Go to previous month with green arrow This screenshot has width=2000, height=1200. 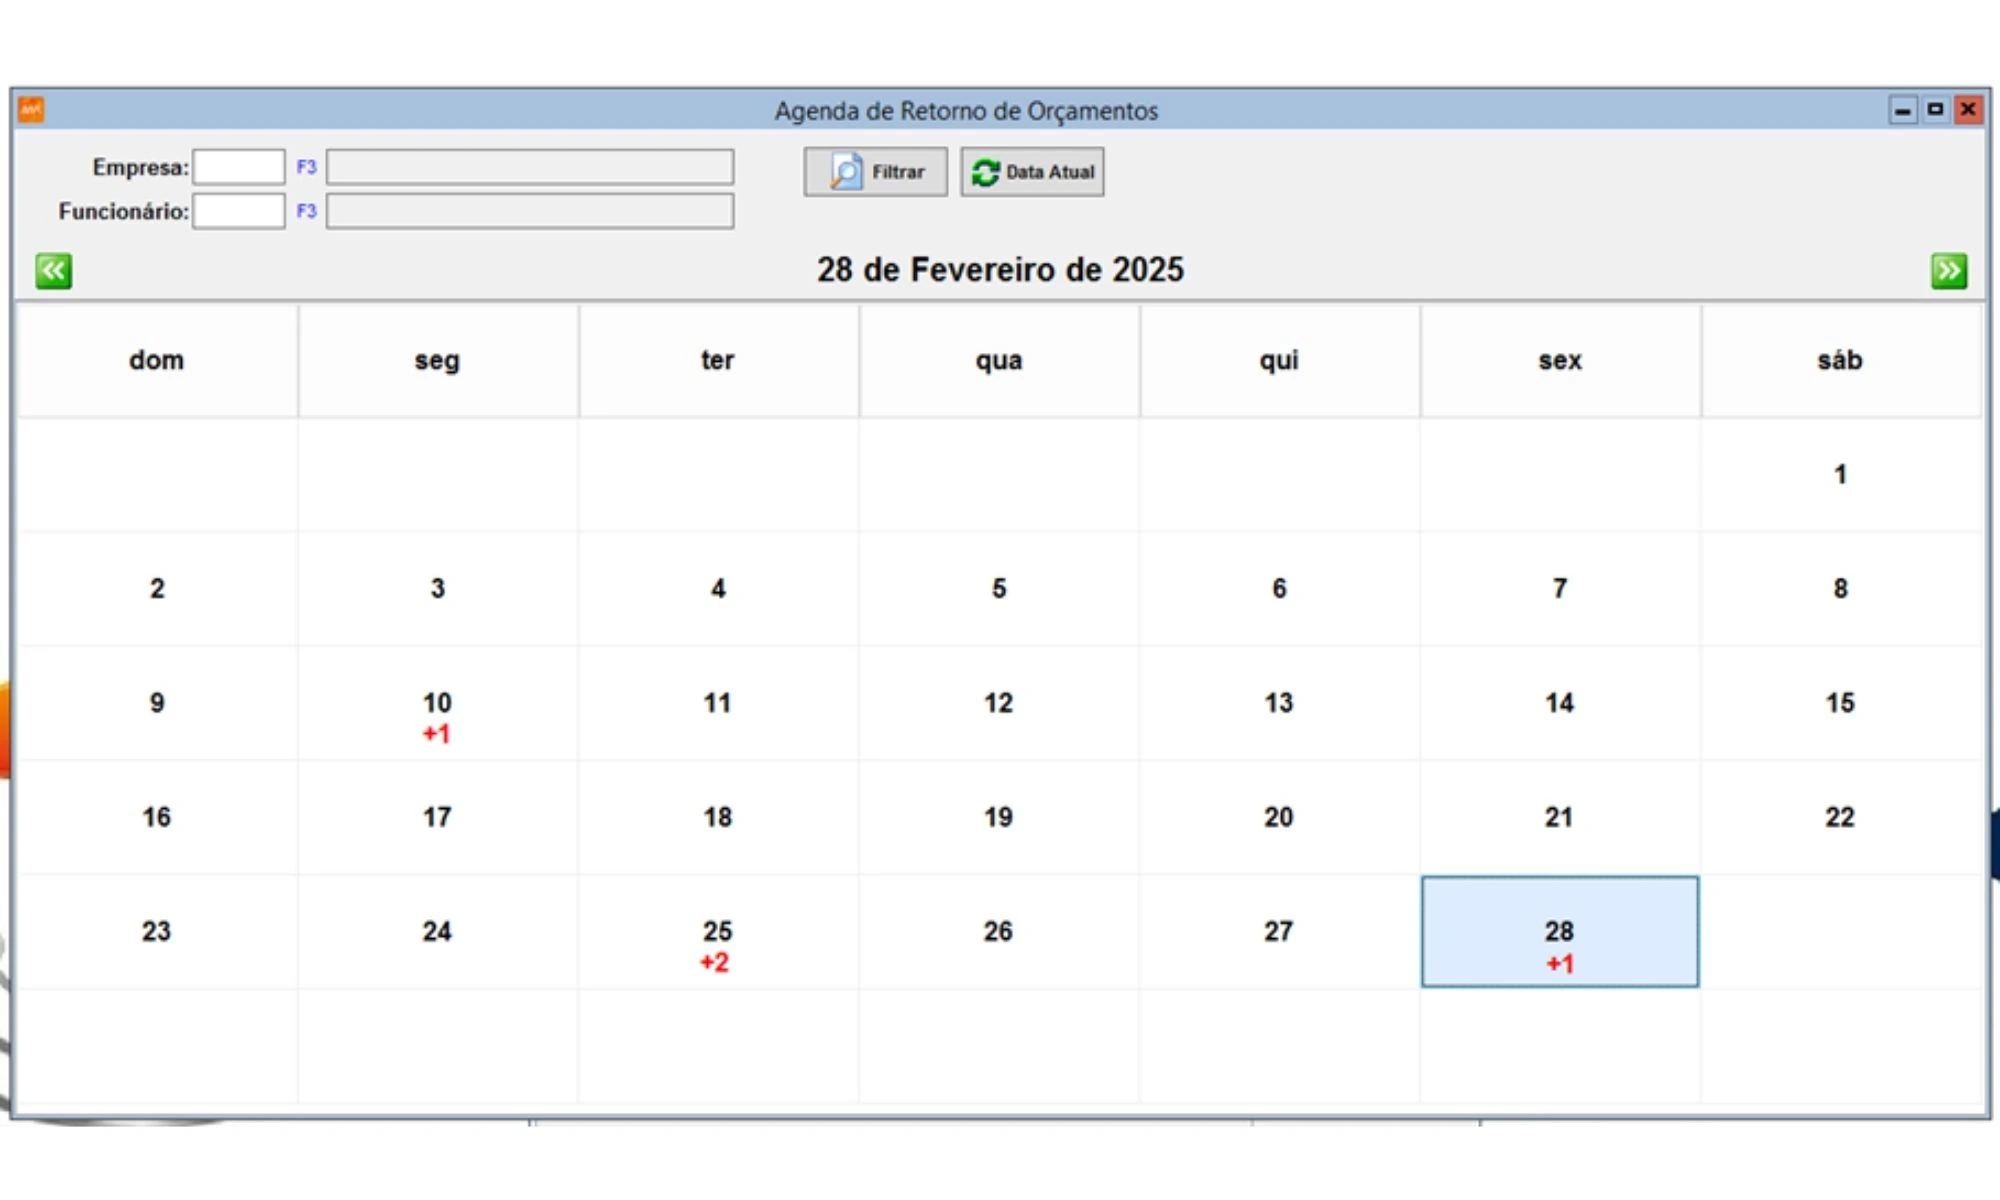pyautogui.click(x=53, y=271)
